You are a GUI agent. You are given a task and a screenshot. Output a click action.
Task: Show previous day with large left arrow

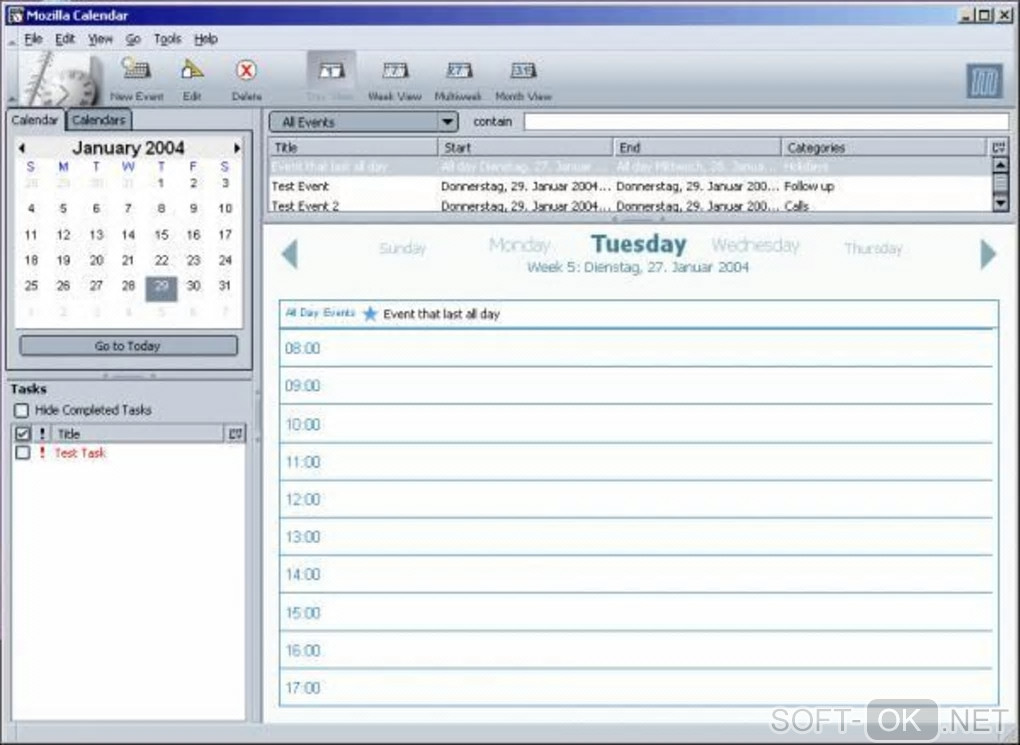point(290,254)
